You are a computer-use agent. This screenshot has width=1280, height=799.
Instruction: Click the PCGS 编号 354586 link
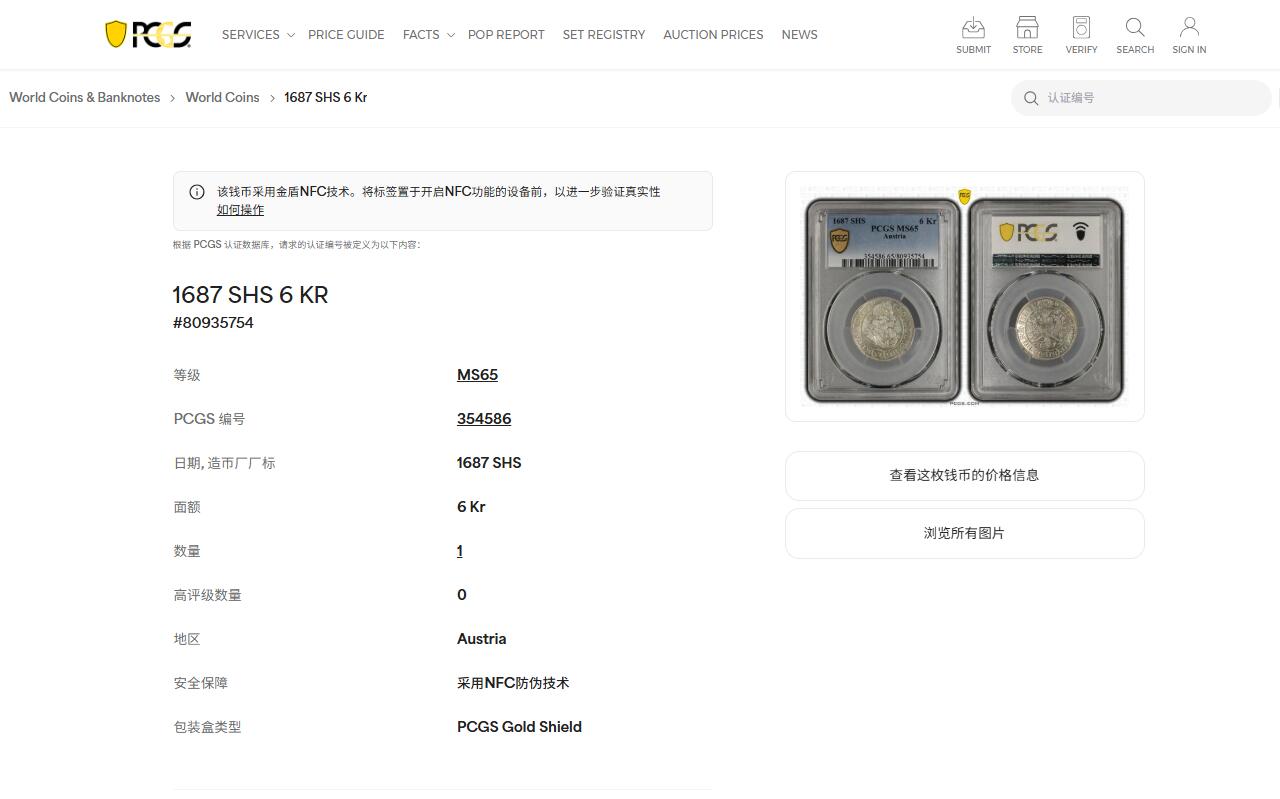click(484, 418)
